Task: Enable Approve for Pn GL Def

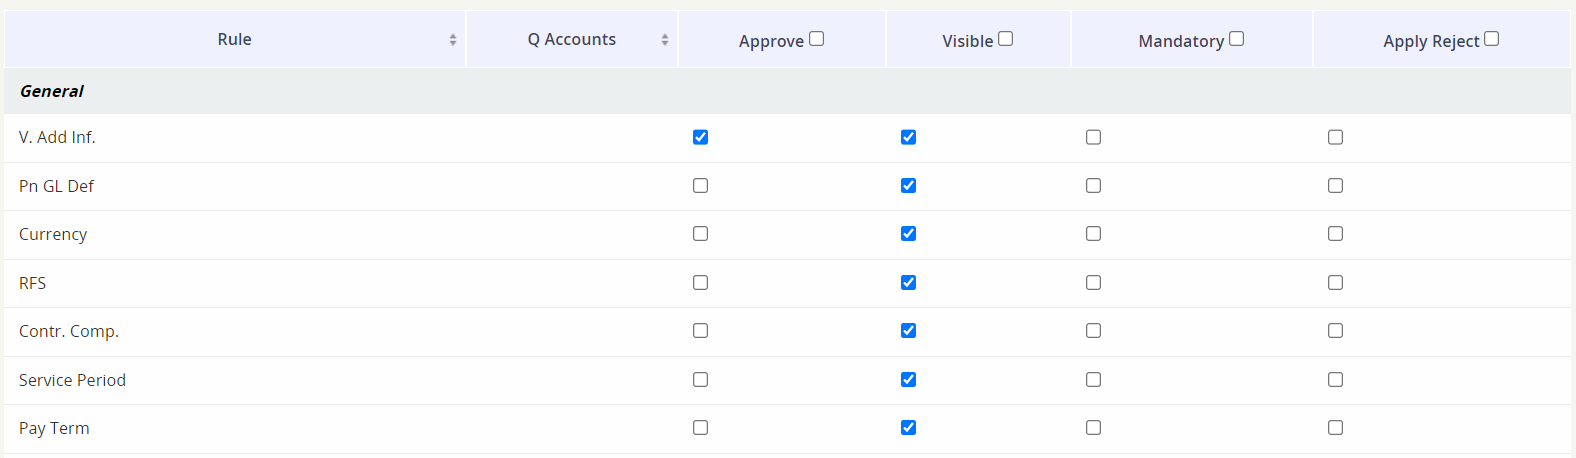Action: pos(700,186)
